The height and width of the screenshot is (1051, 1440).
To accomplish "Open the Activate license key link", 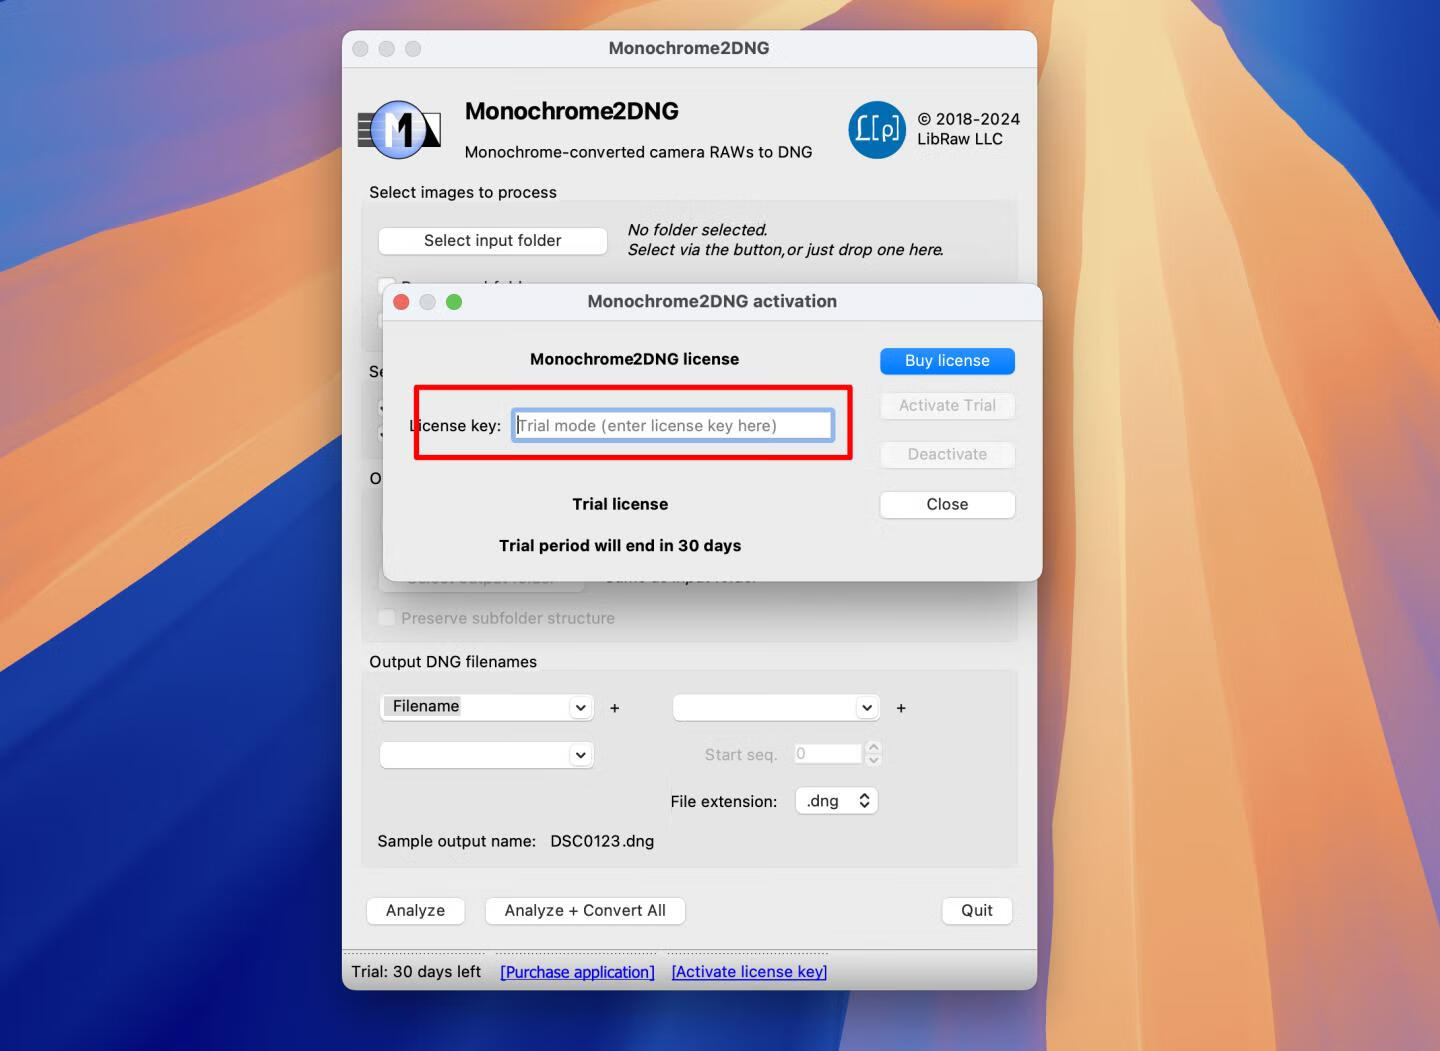I will click(749, 972).
